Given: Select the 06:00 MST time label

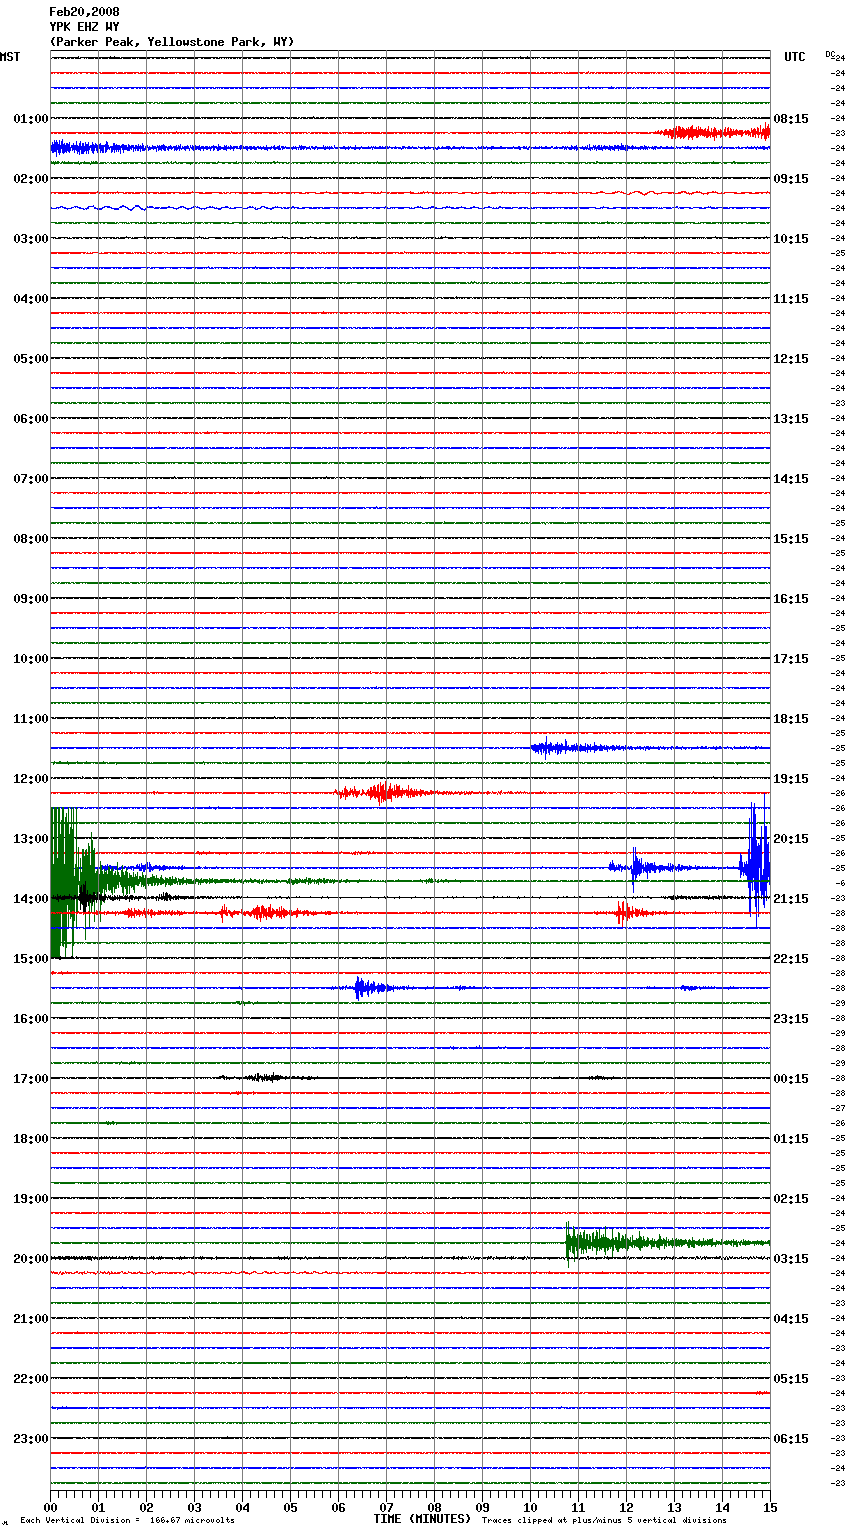Looking at the screenshot, I should click(x=30, y=419).
